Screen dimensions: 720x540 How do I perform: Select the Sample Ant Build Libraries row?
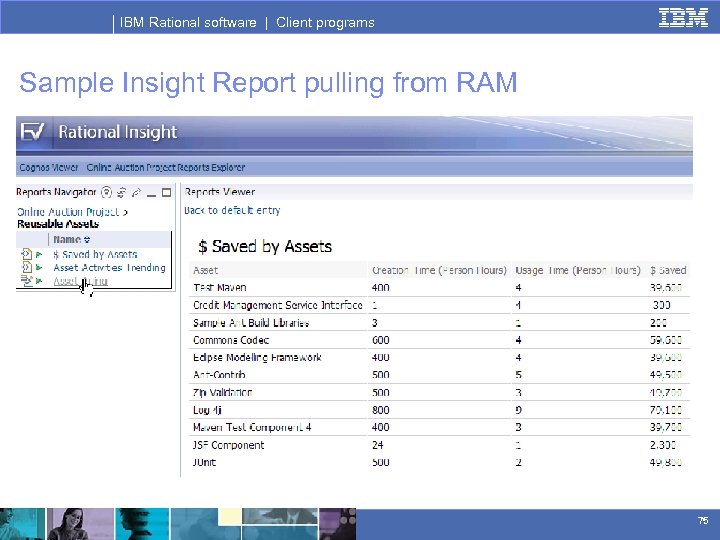tap(439, 322)
